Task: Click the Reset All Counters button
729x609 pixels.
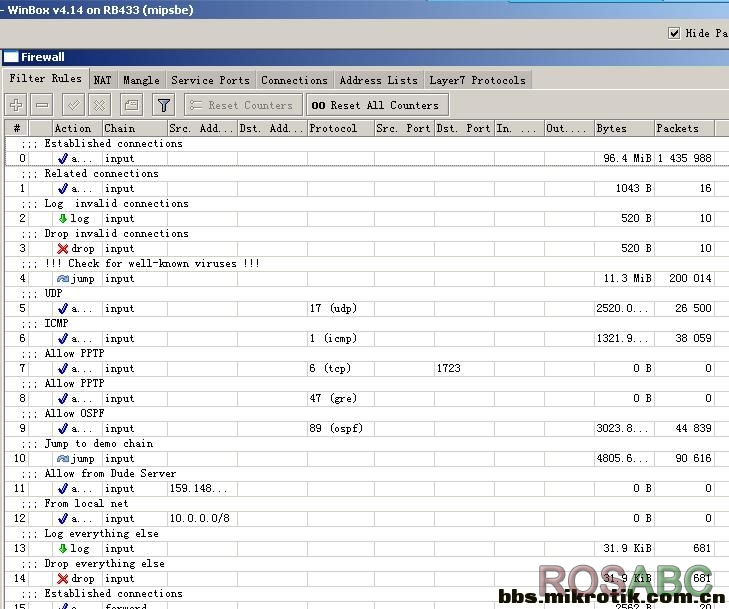Action: [377, 105]
